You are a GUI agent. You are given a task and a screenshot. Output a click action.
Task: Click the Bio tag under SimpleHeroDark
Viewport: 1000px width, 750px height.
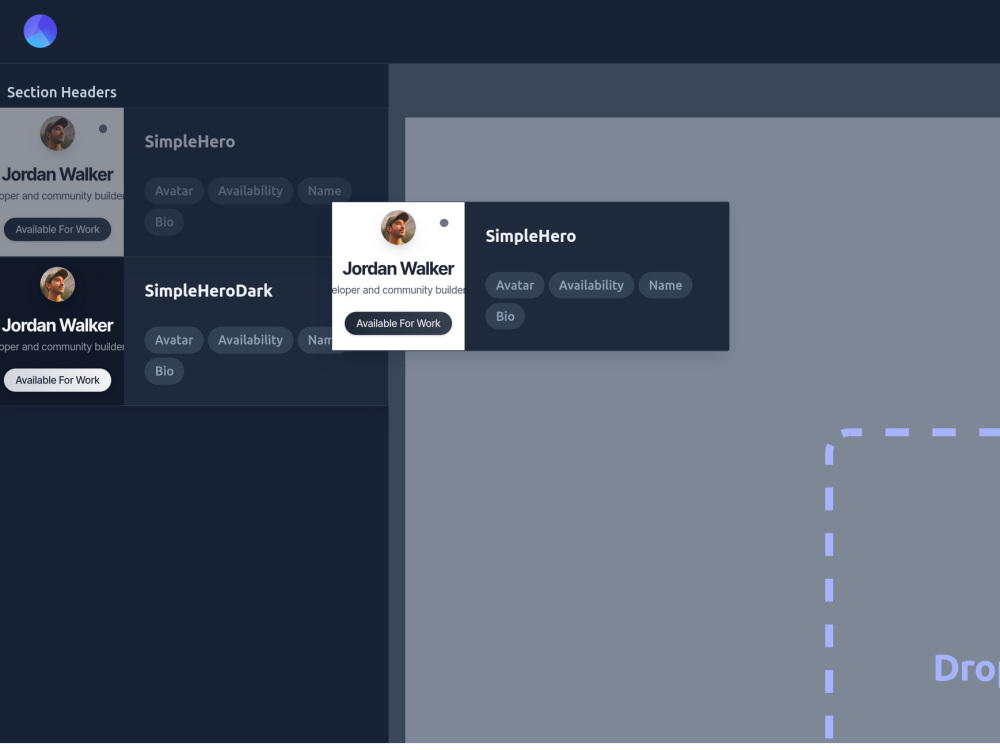[x=164, y=371]
